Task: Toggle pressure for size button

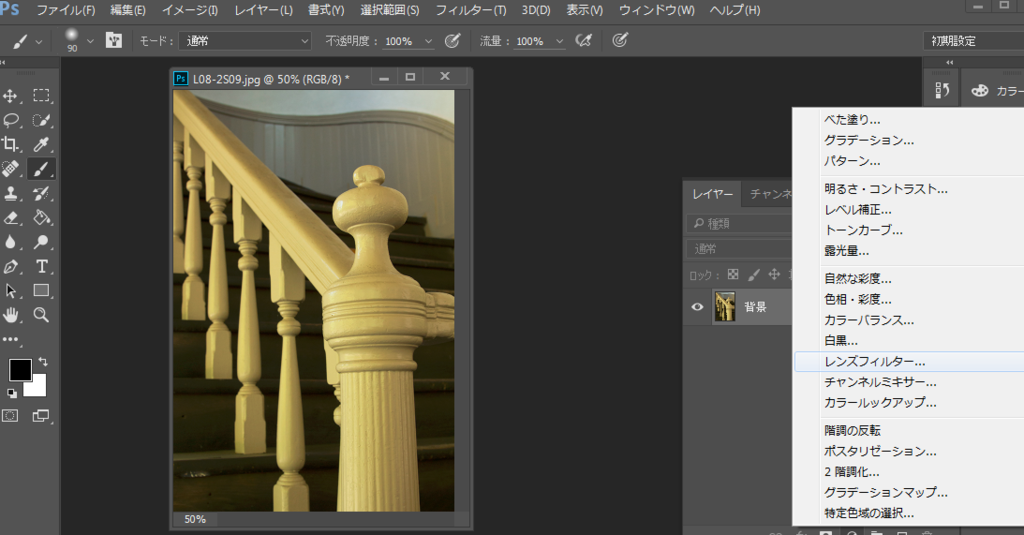Action: click(x=620, y=41)
